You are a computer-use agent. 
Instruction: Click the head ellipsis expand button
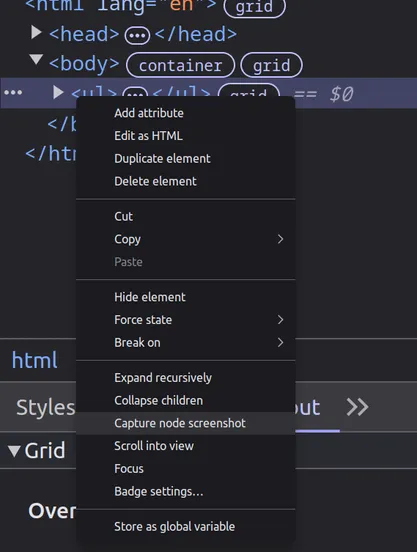pos(137,36)
